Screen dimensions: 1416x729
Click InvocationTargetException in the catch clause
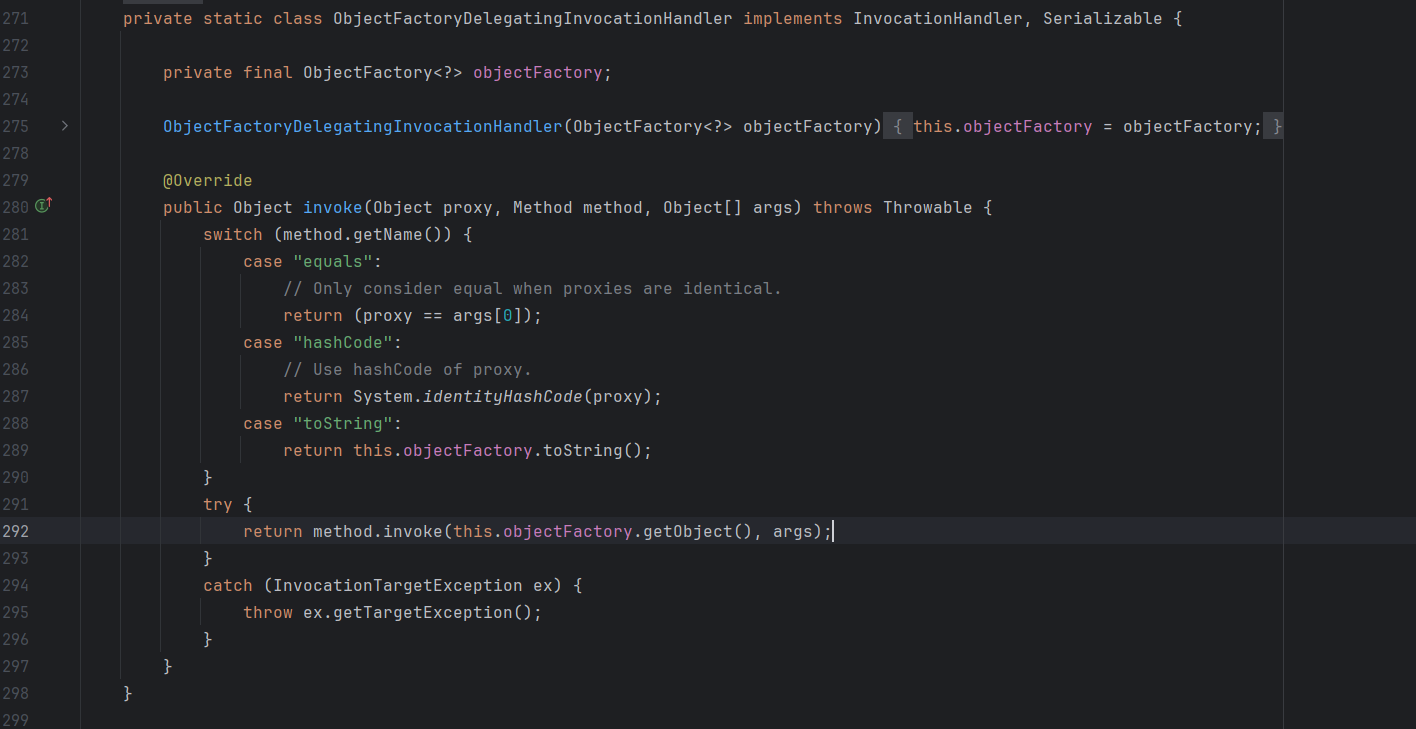pyautogui.click(x=397, y=586)
